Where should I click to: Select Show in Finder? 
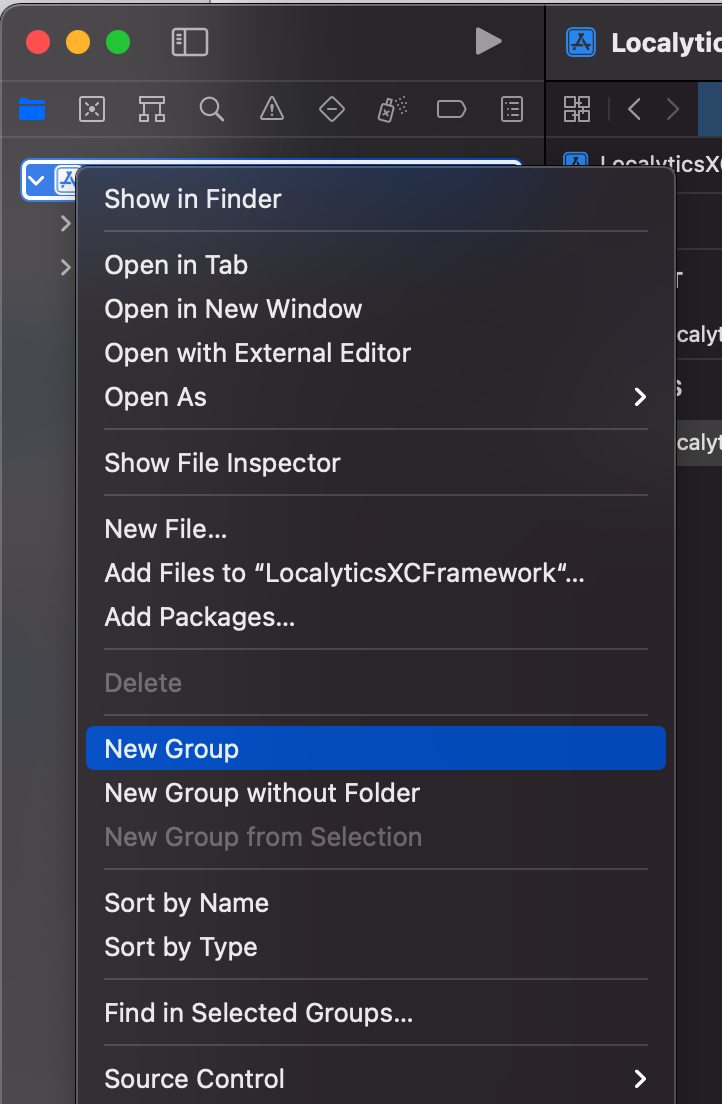pos(193,199)
